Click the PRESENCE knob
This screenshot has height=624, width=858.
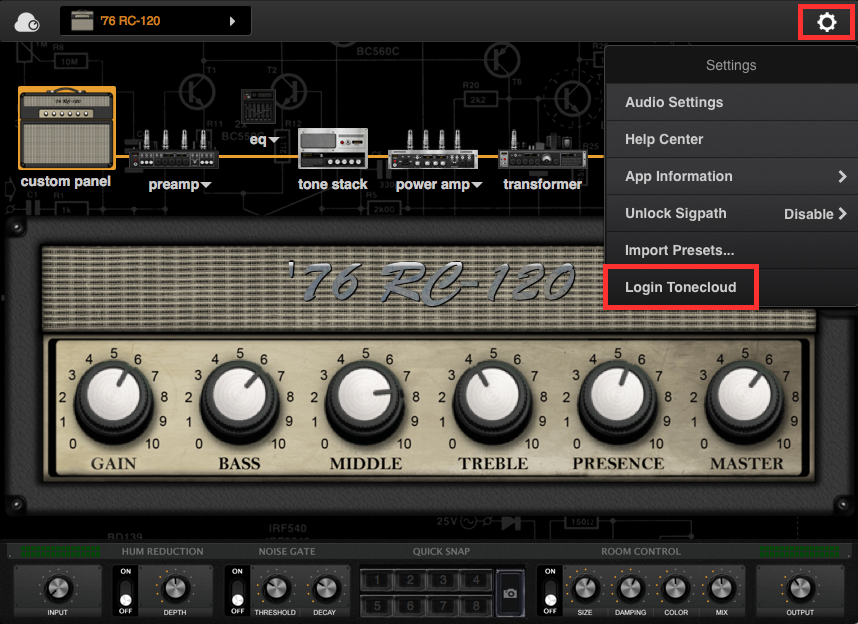tap(618, 401)
